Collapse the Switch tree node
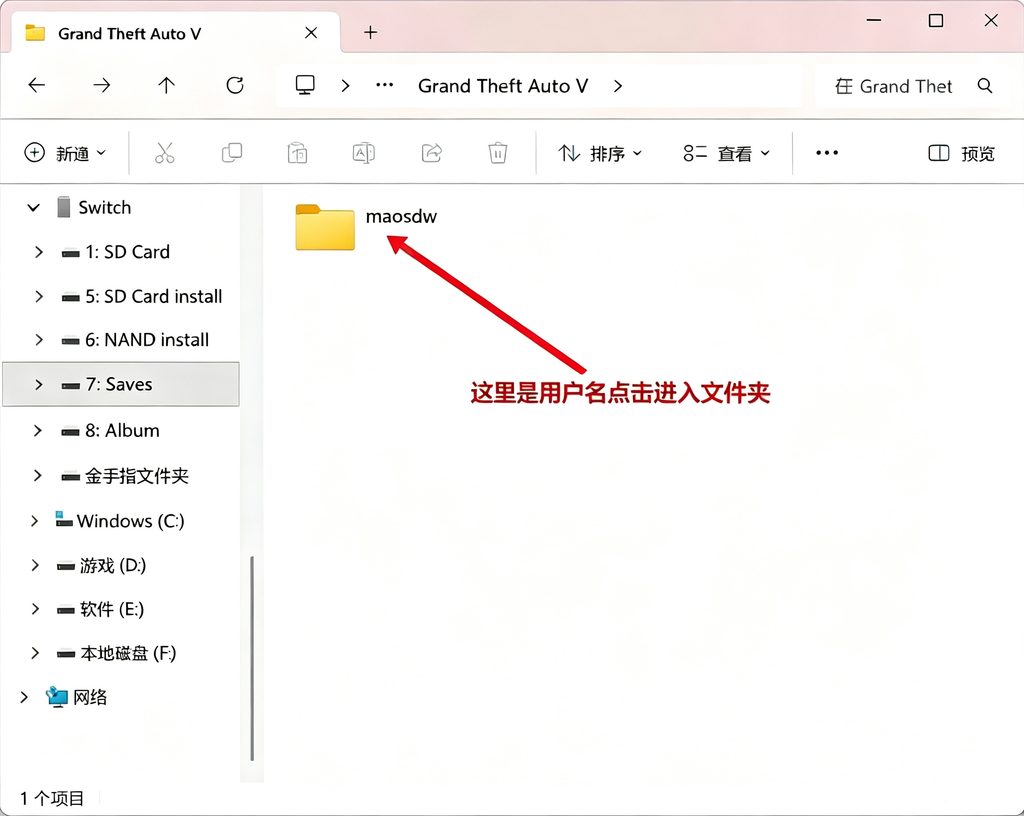This screenshot has height=816, width=1024. click(33, 208)
